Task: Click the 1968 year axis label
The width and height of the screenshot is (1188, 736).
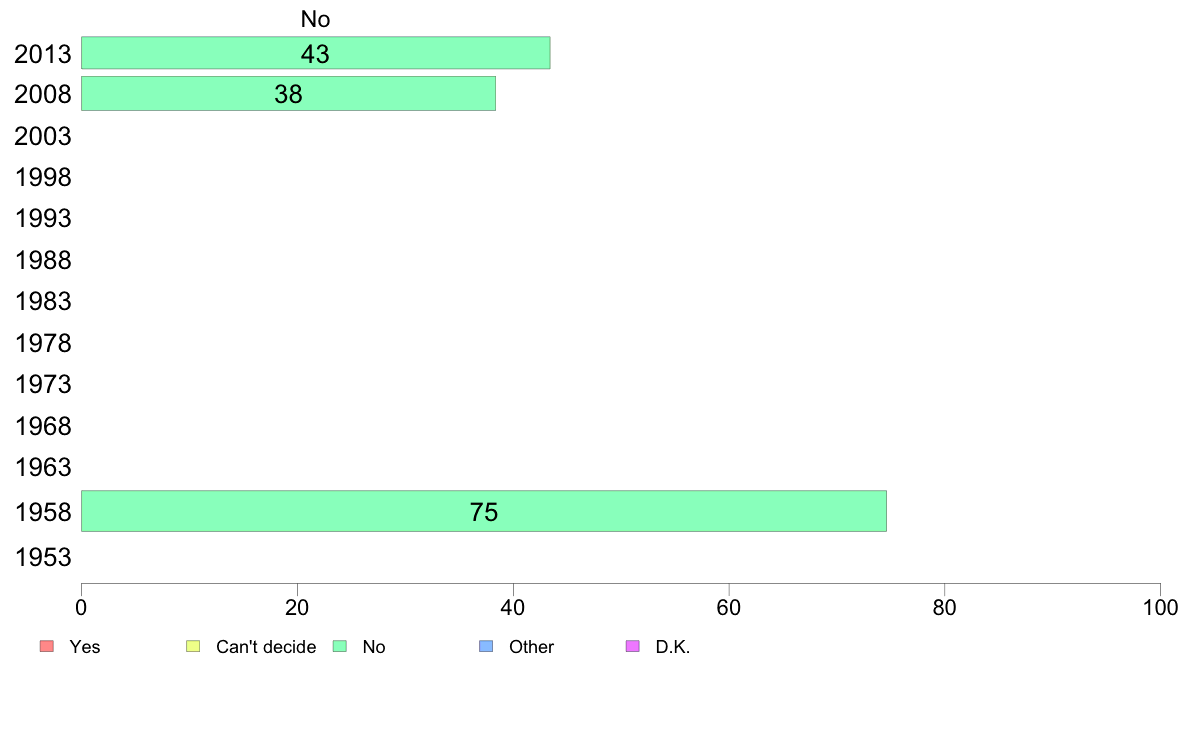Action: point(43,427)
